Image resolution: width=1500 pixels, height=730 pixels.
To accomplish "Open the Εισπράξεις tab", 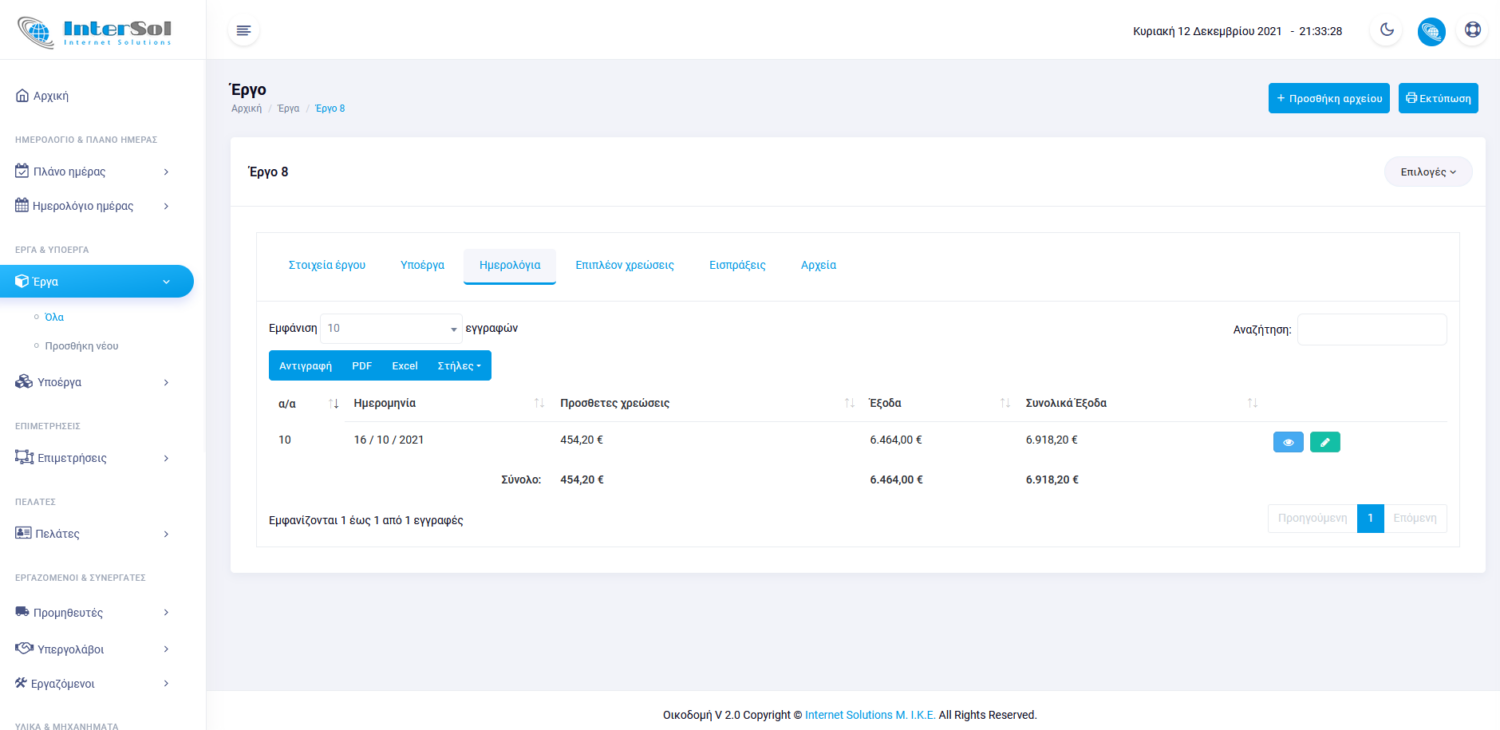I will click(x=737, y=266).
